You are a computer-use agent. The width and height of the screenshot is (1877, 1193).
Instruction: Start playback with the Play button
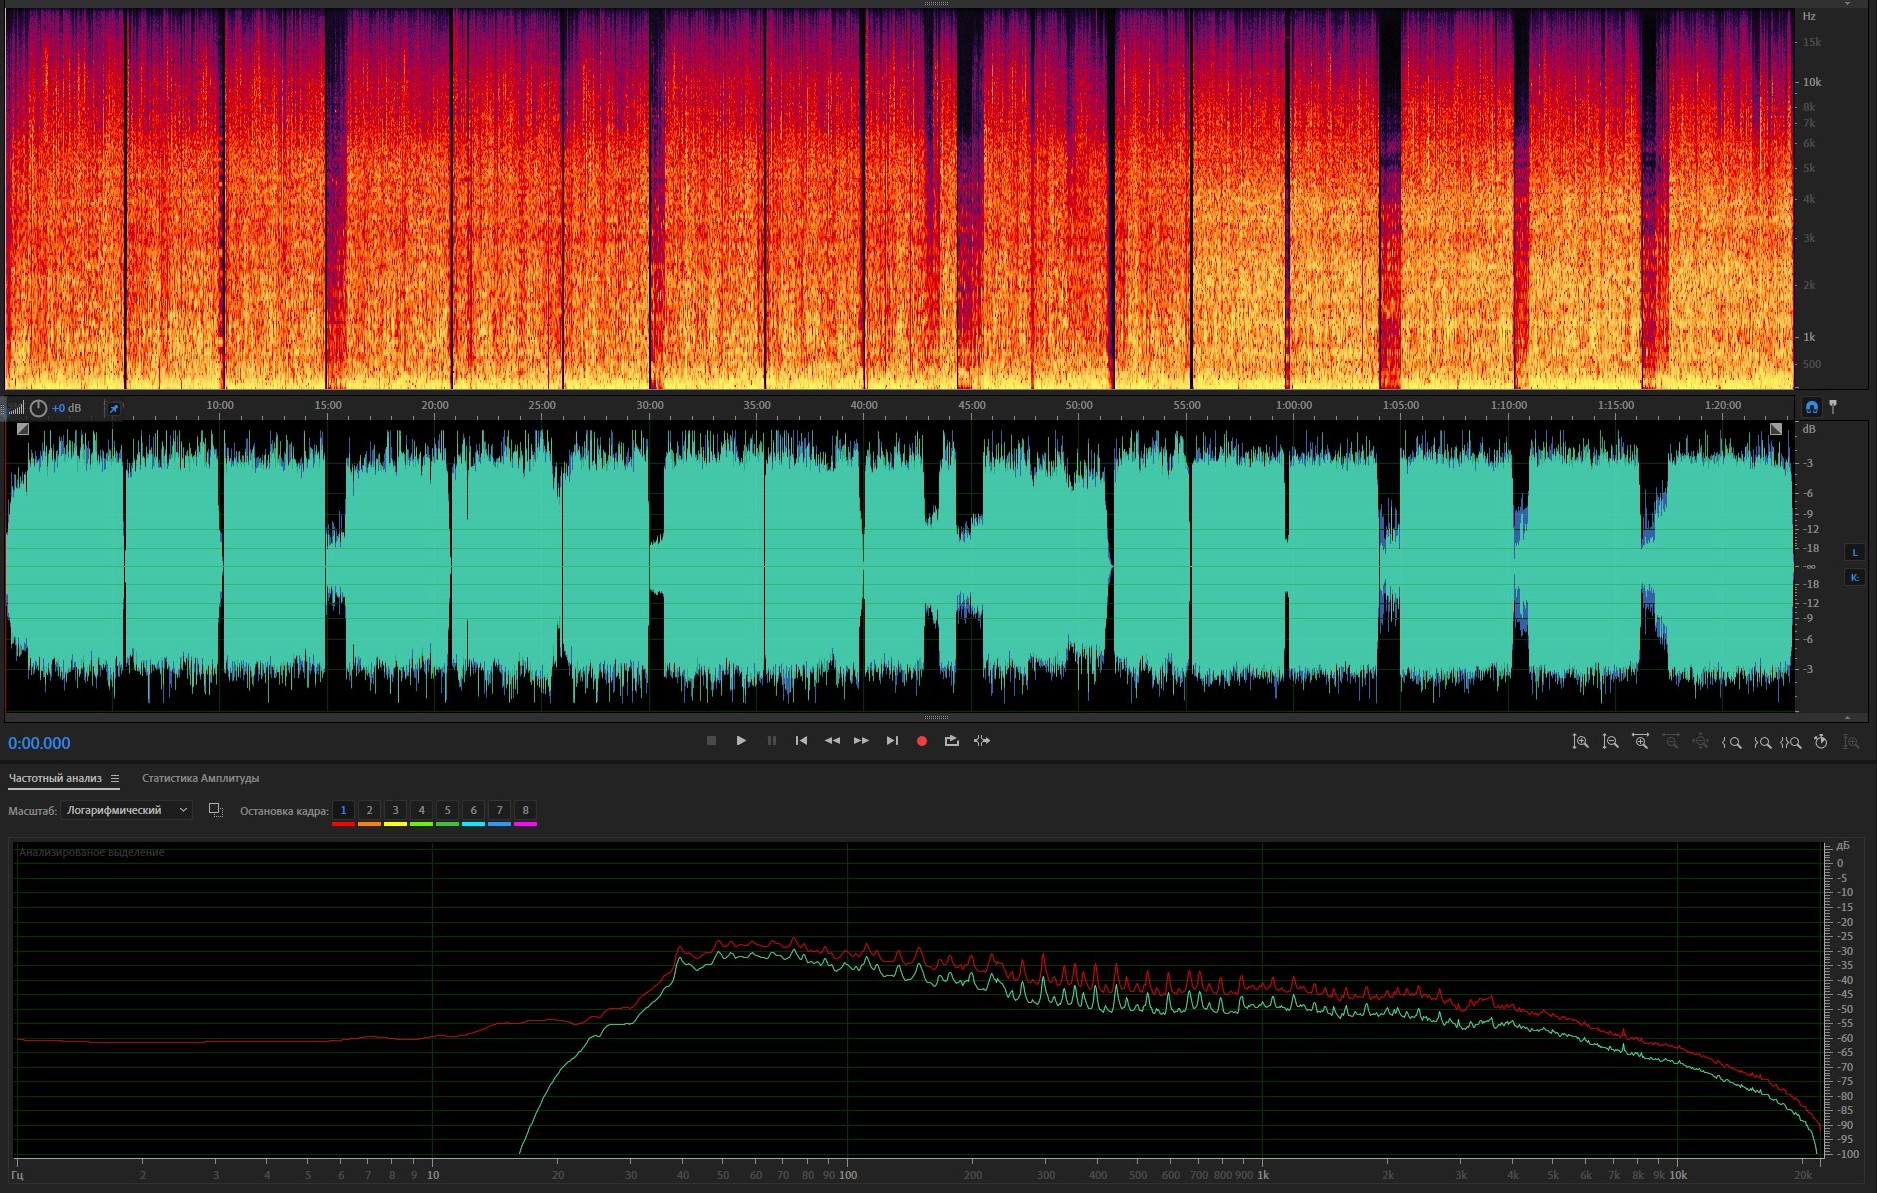tap(741, 741)
